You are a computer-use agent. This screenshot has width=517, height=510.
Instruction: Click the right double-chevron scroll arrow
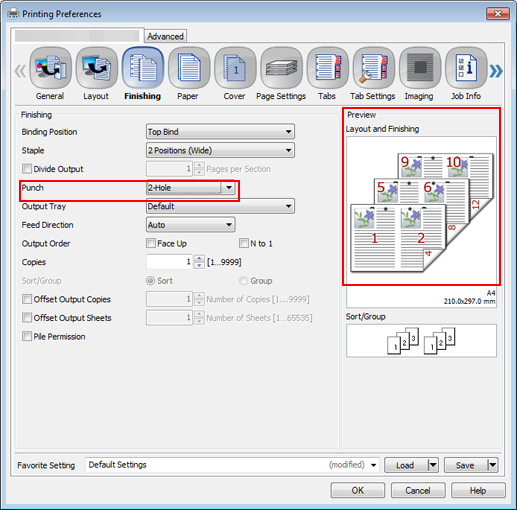coord(496,71)
